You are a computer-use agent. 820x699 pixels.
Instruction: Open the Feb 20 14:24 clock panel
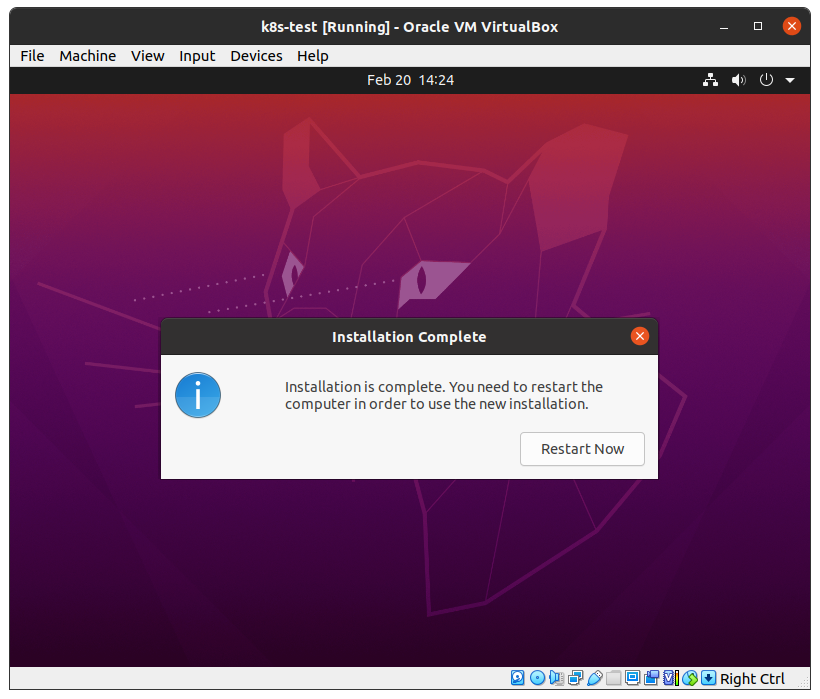coord(411,80)
